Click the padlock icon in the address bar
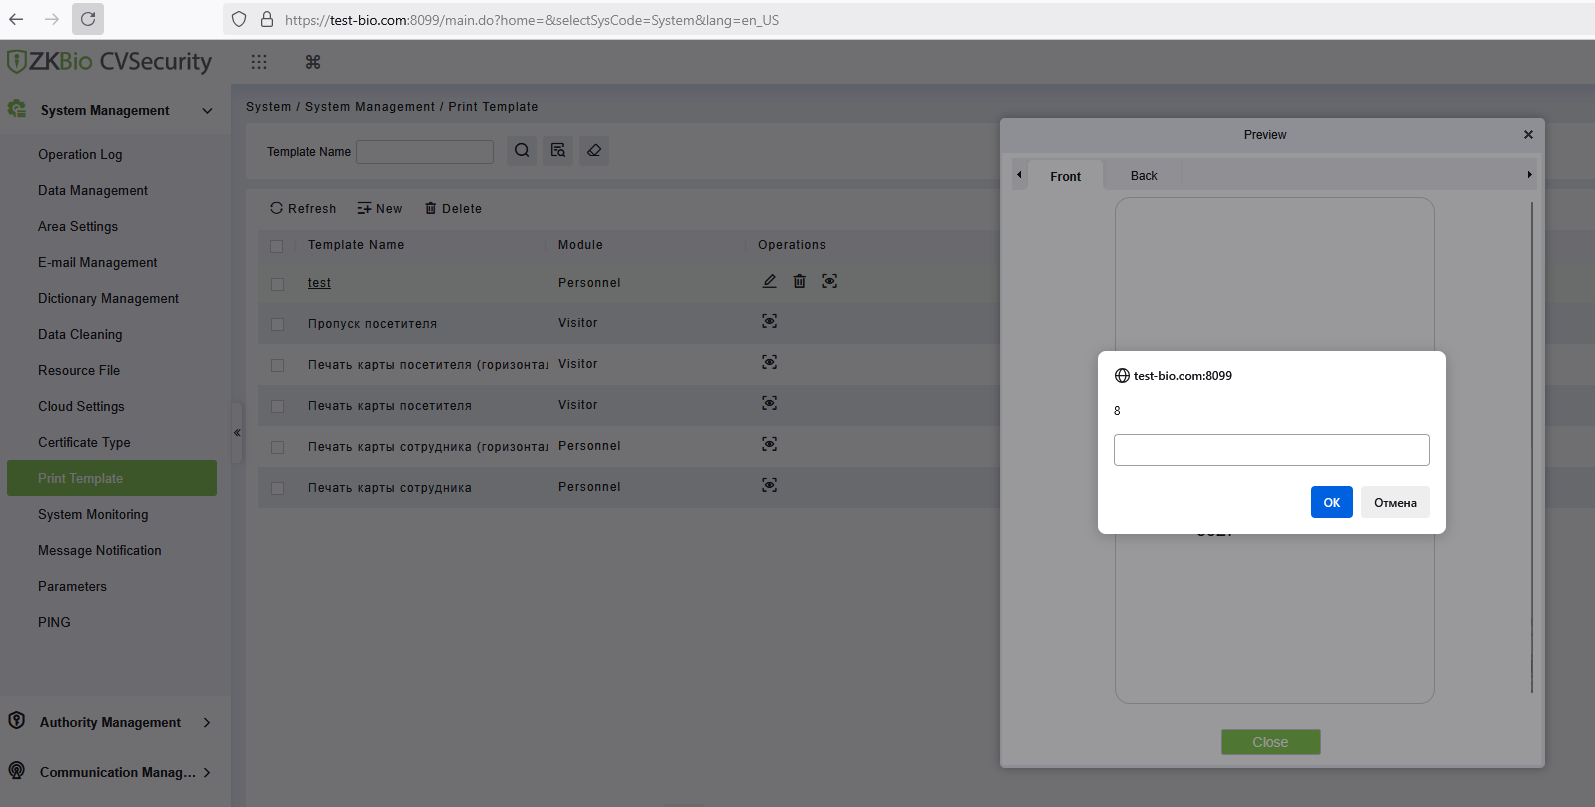 pos(267,19)
